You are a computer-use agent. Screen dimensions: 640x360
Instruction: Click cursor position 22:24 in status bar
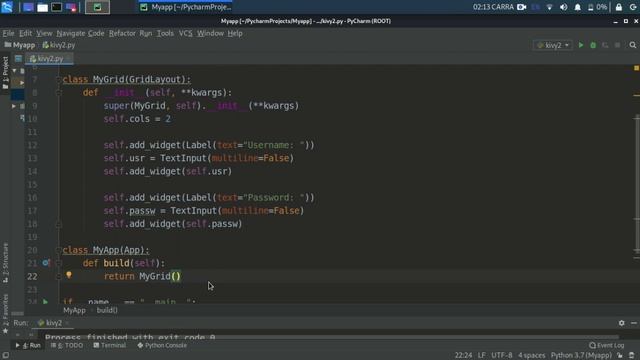click(463, 356)
